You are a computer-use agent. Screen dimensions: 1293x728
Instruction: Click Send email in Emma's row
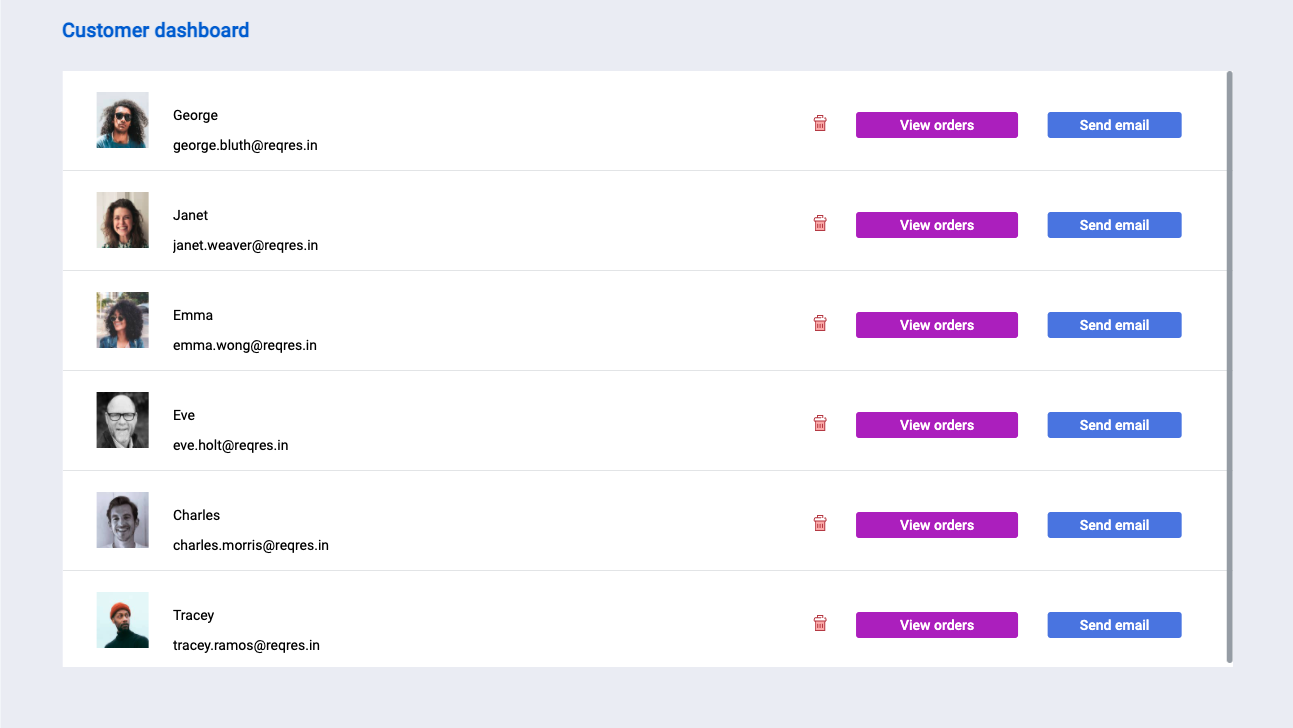pos(1114,325)
